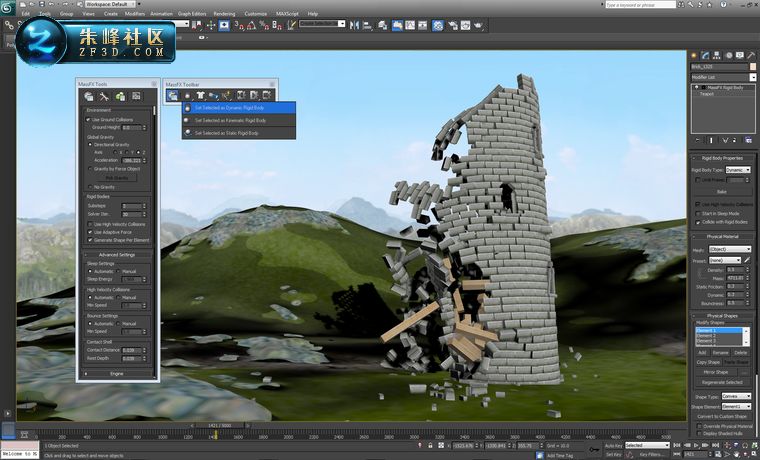Click the Regenerate Selected button
Viewport: 760px width, 460px height.
pos(722,382)
